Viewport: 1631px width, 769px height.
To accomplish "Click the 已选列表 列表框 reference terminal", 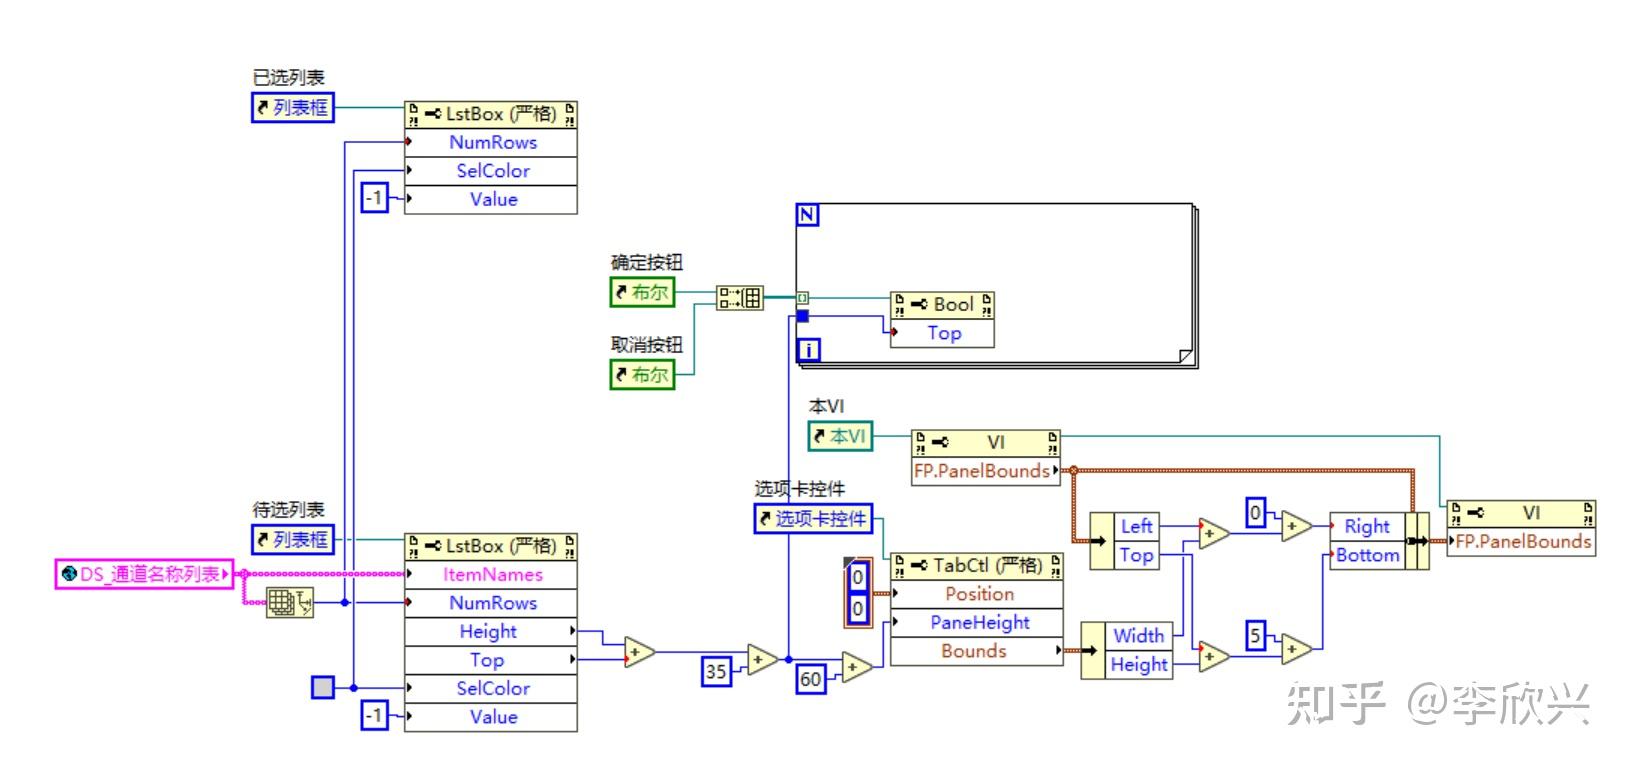I will coord(292,107).
